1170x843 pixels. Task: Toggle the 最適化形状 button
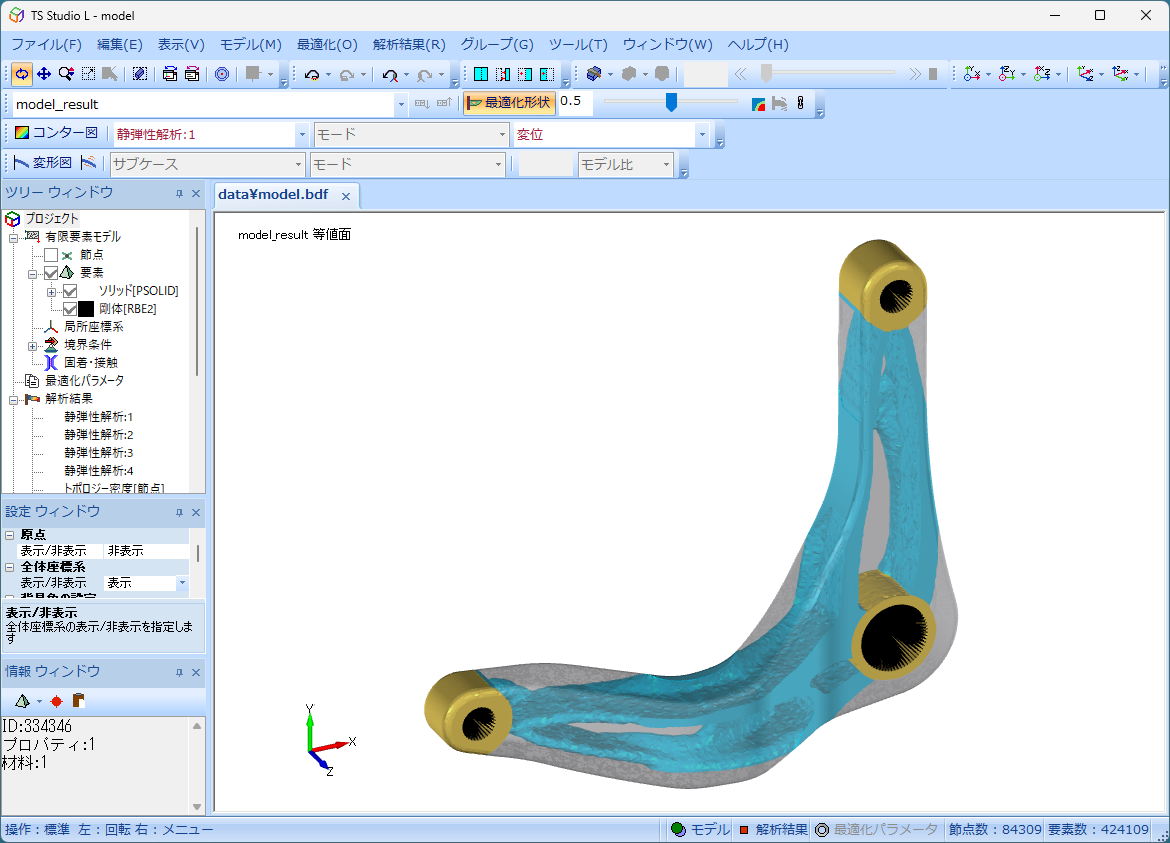point(509,103)
